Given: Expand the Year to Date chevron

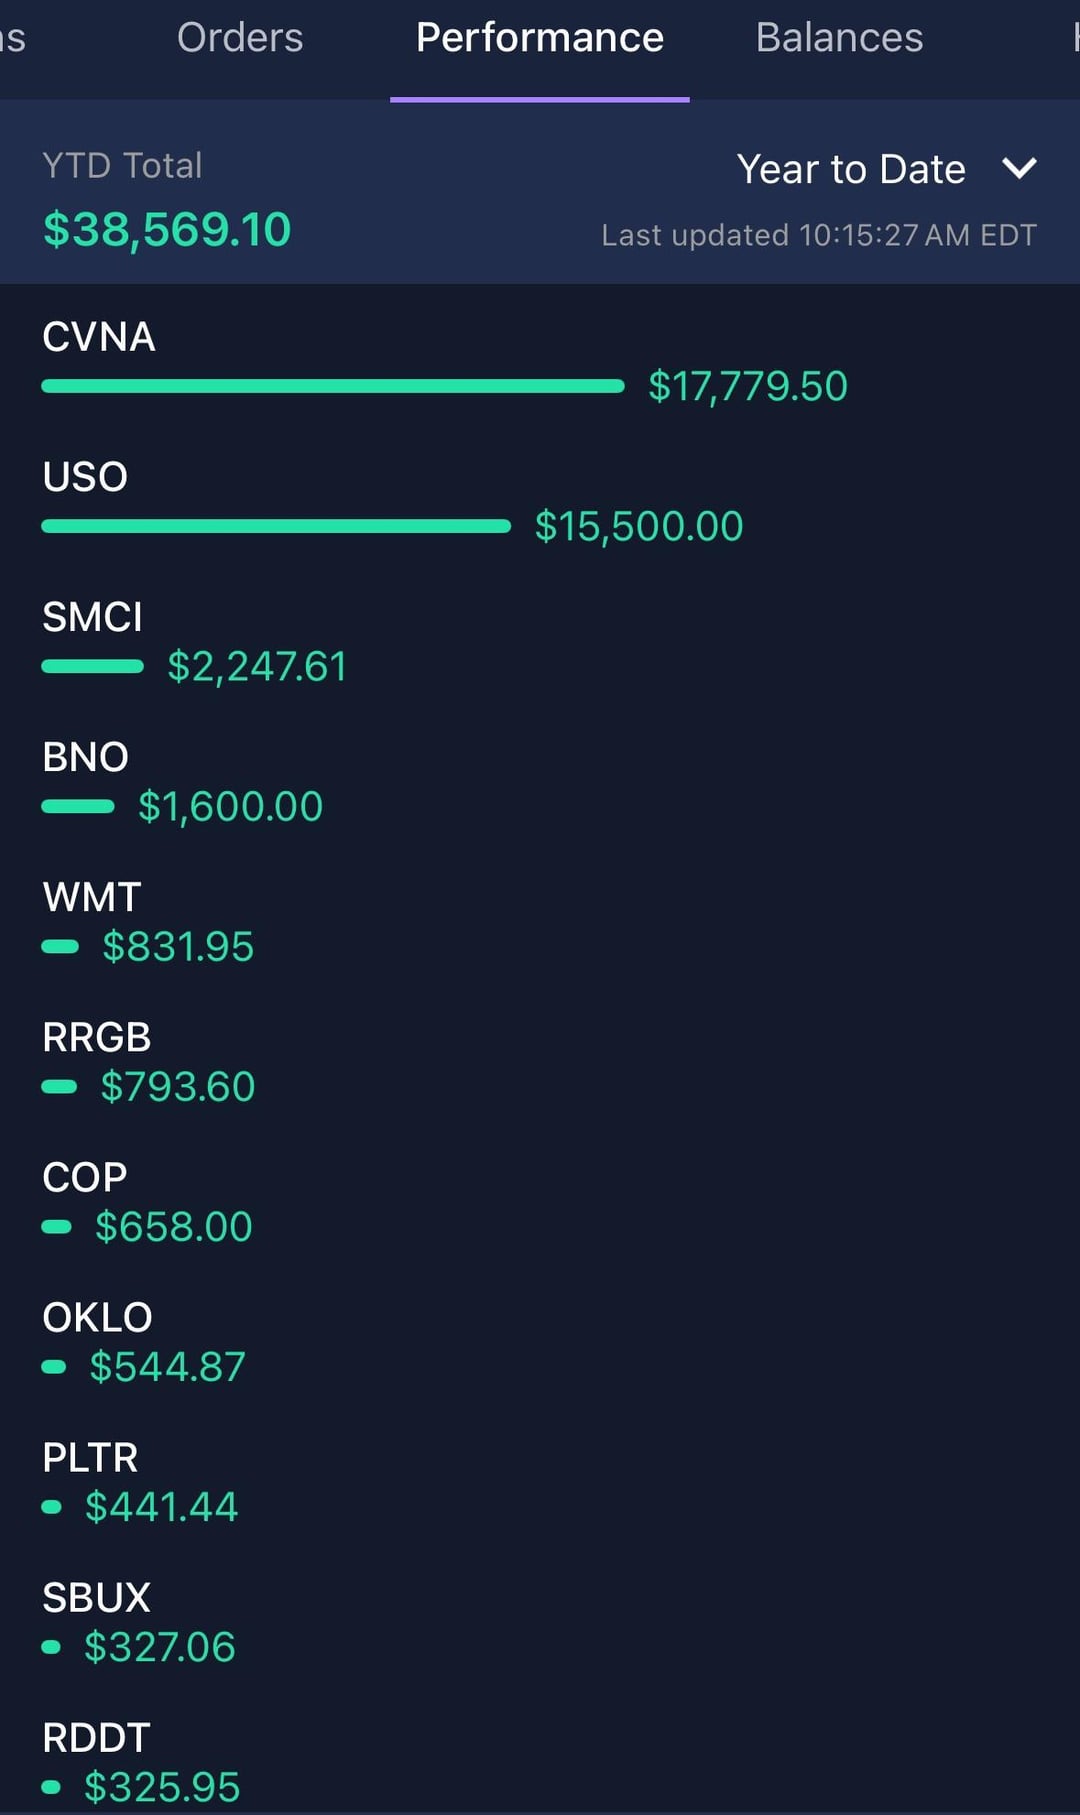Looking at the screenshot, I should [x=1019, y=168].
